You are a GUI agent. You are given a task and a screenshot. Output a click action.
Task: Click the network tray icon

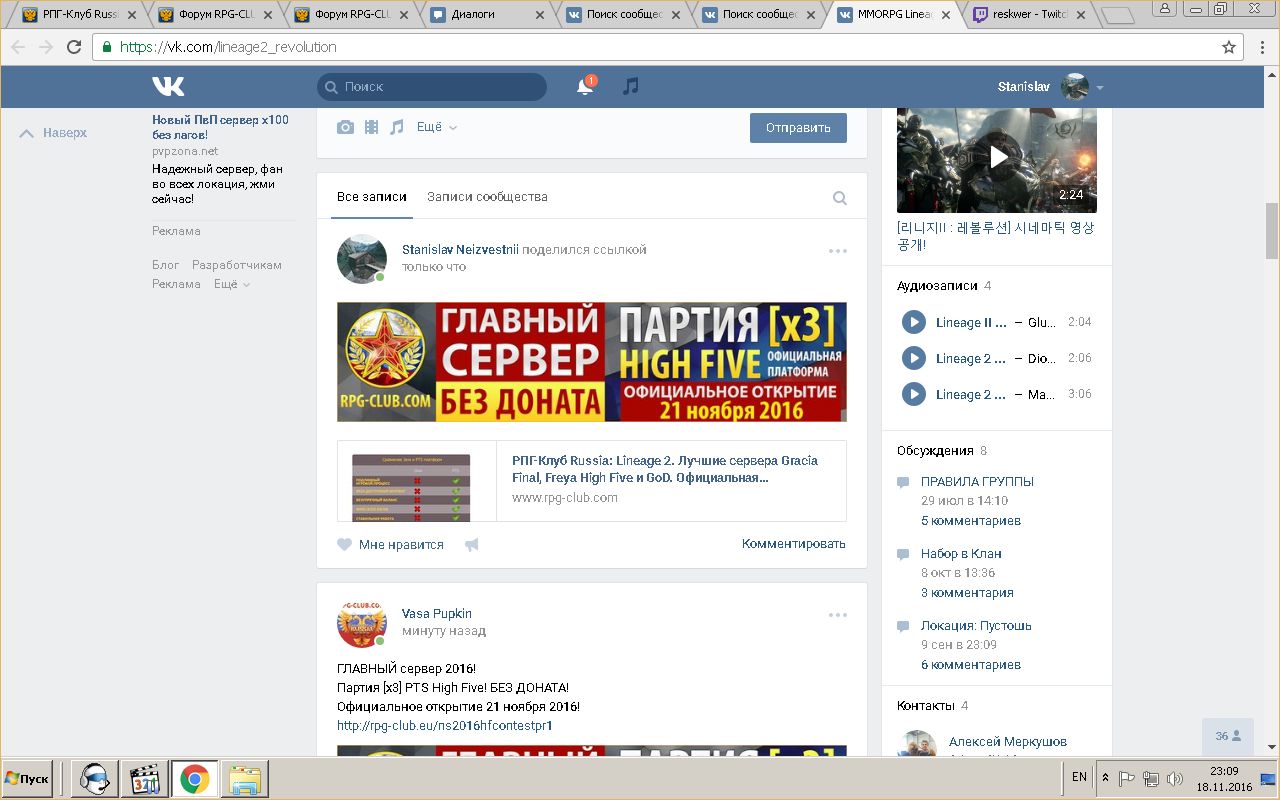coord(1150,778)
